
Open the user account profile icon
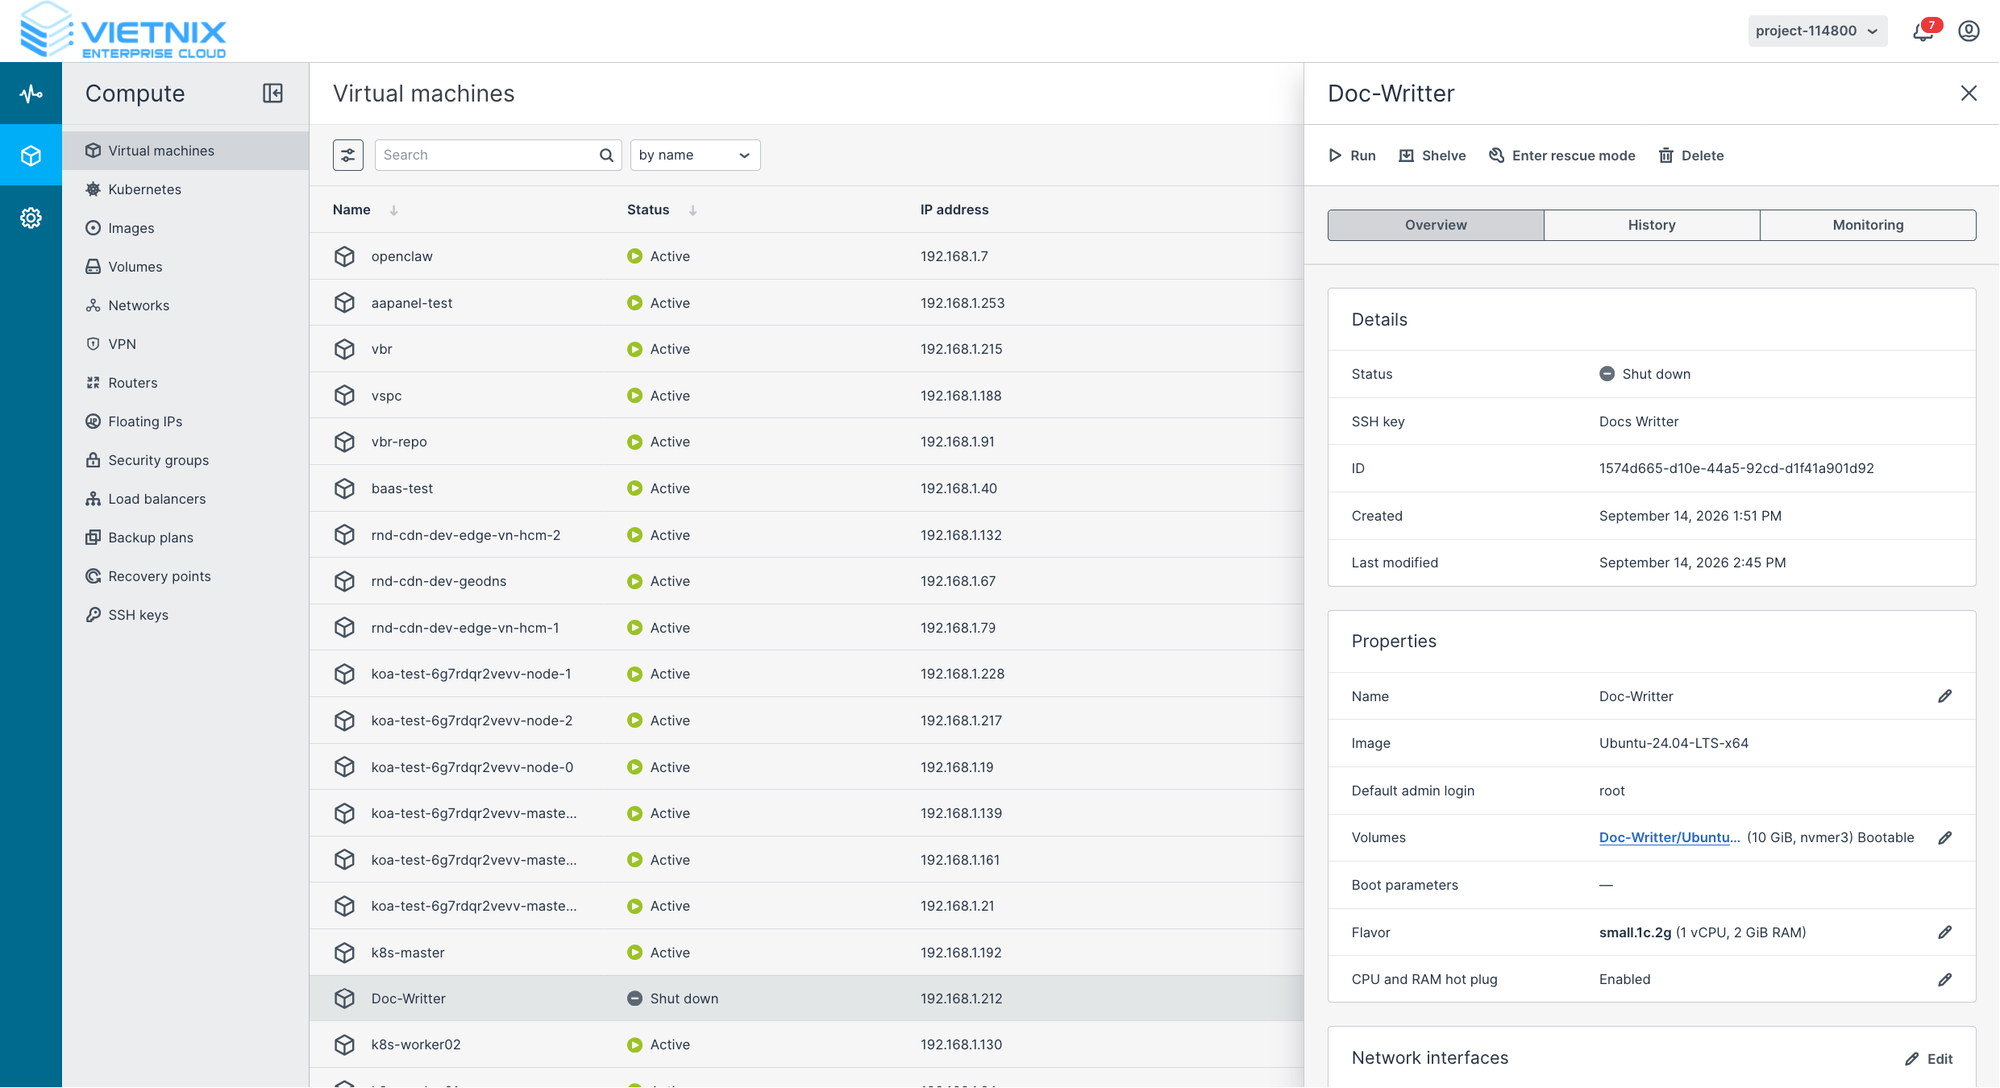(x=1969, y=31)
